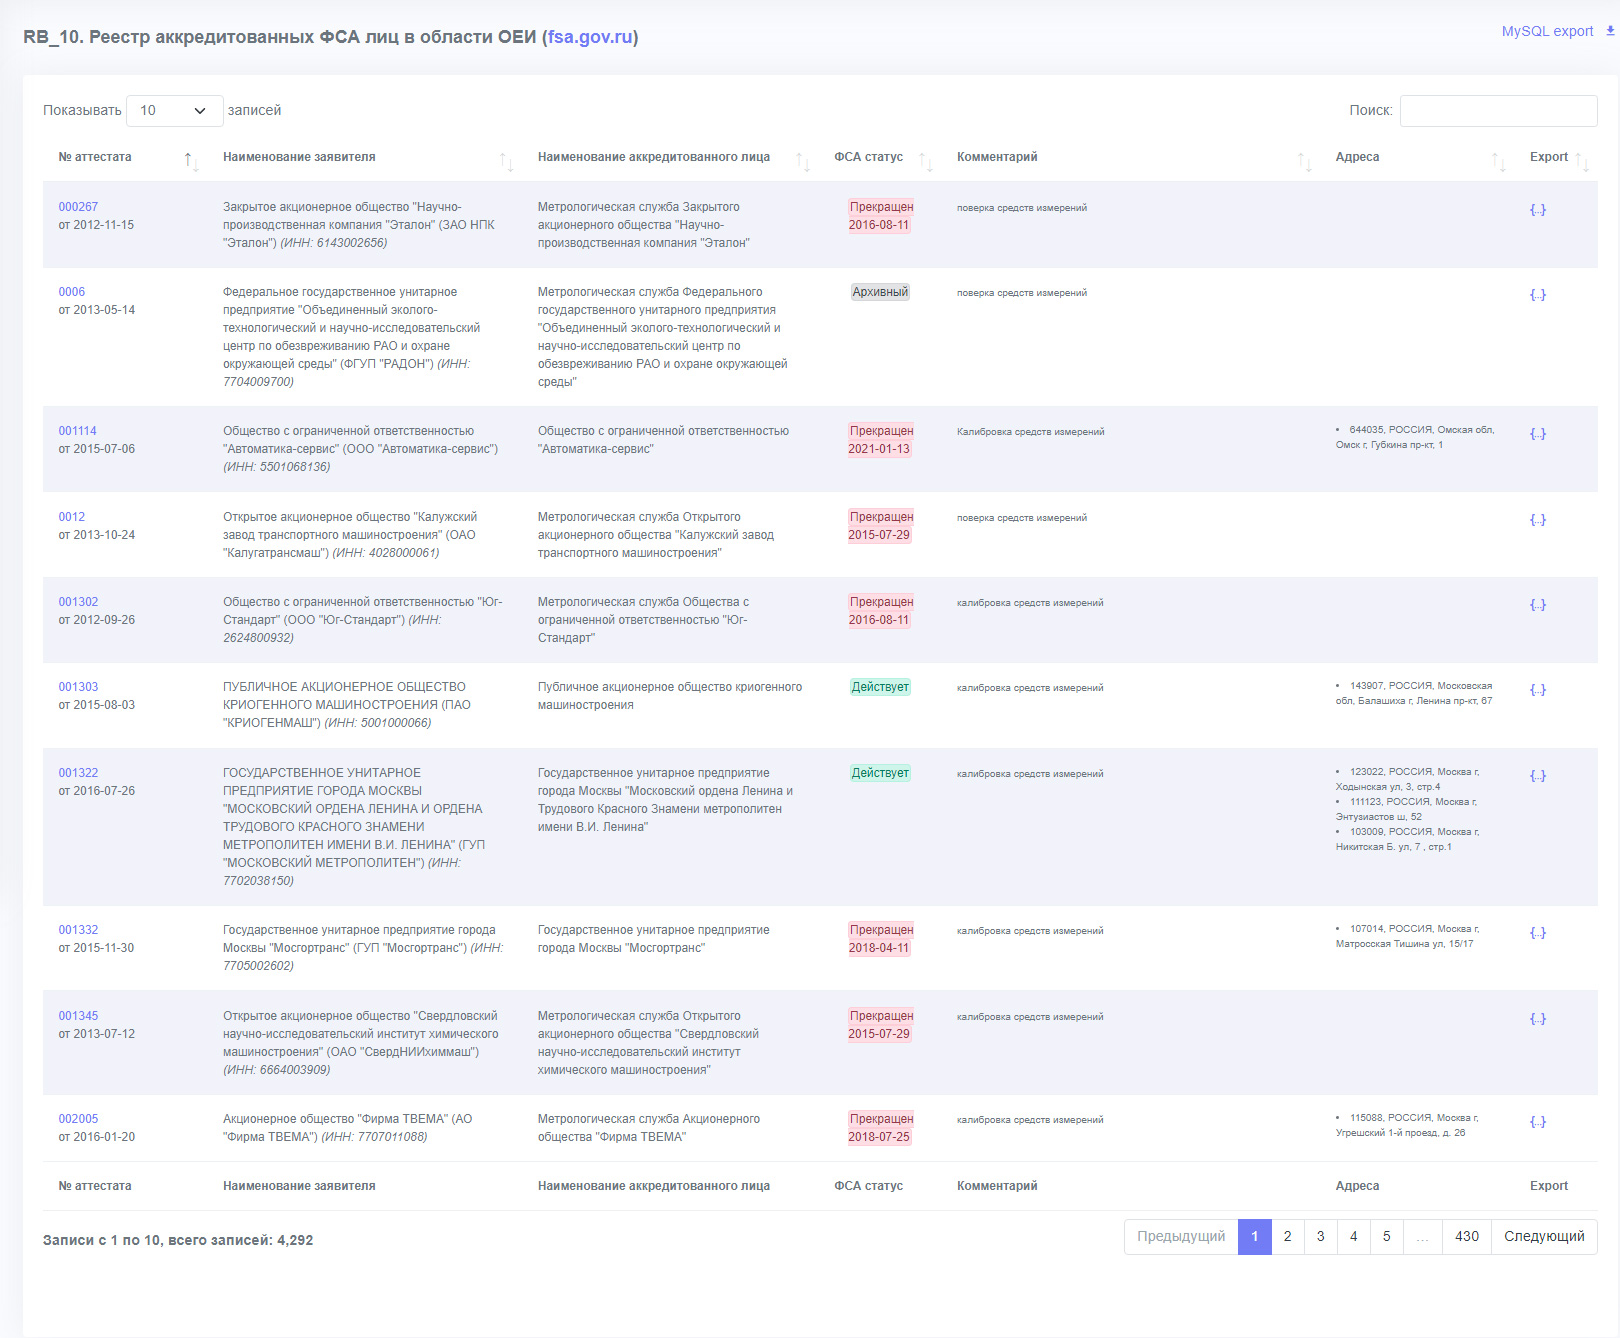Sort by Адреса column arrows

[x=1498, y=161]
